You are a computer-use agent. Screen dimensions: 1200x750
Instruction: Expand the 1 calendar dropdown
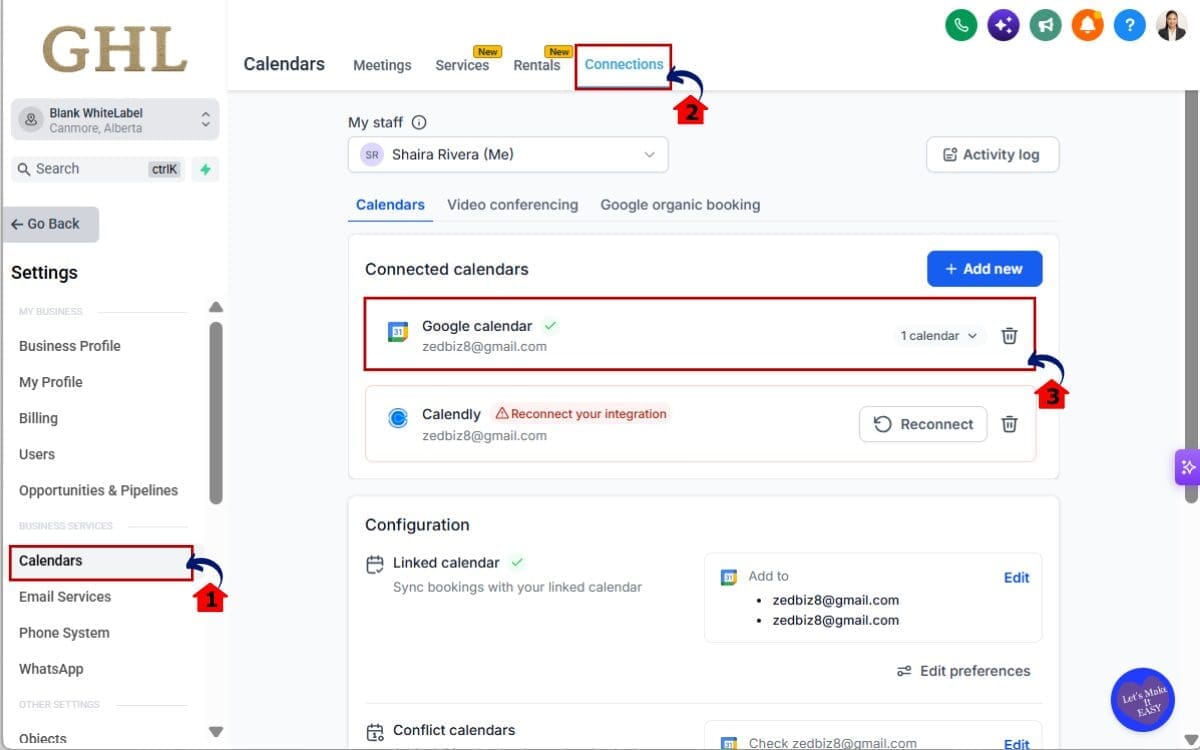click(938, 336)
